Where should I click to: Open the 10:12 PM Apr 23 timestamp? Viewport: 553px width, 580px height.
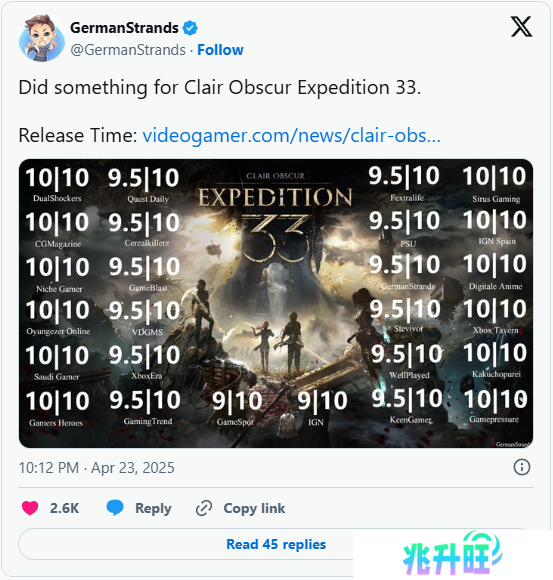[97, 468]
